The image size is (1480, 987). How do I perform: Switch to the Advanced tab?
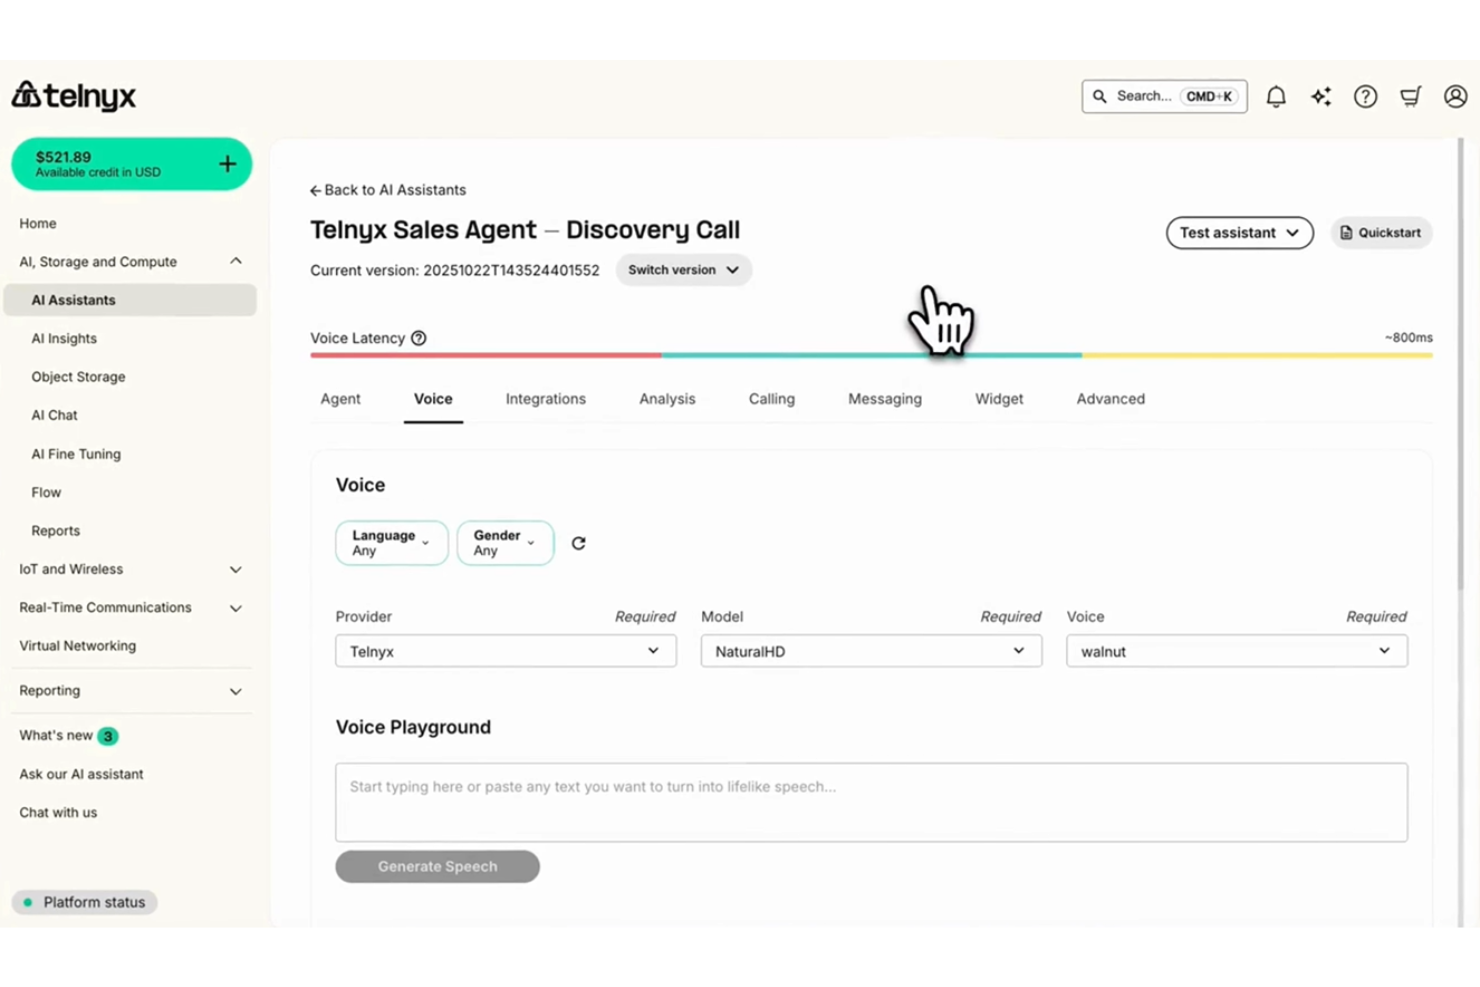(1109, 398)
